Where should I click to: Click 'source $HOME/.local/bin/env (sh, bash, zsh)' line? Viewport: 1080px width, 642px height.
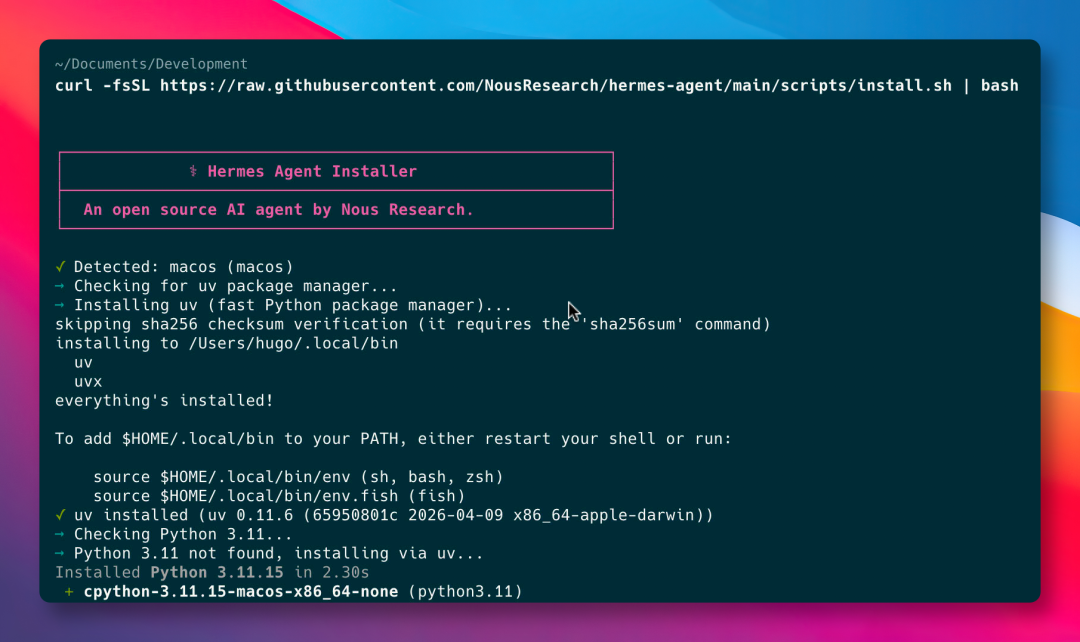click(298, 477)
